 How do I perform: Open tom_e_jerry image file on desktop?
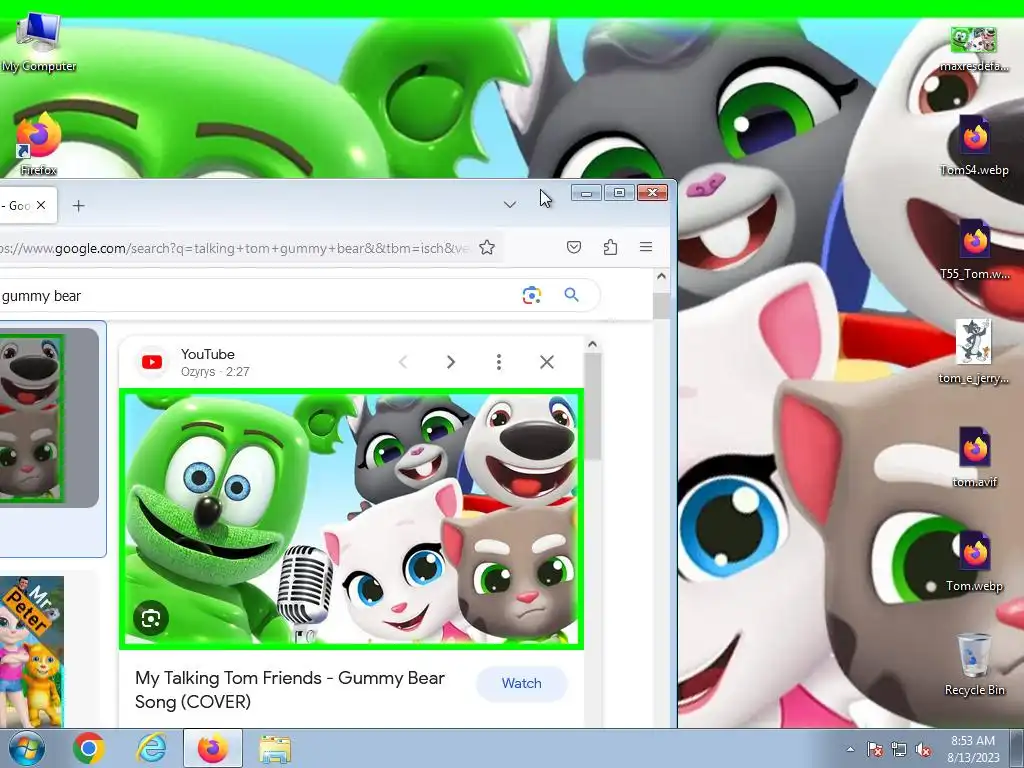[x=974, y=353]
